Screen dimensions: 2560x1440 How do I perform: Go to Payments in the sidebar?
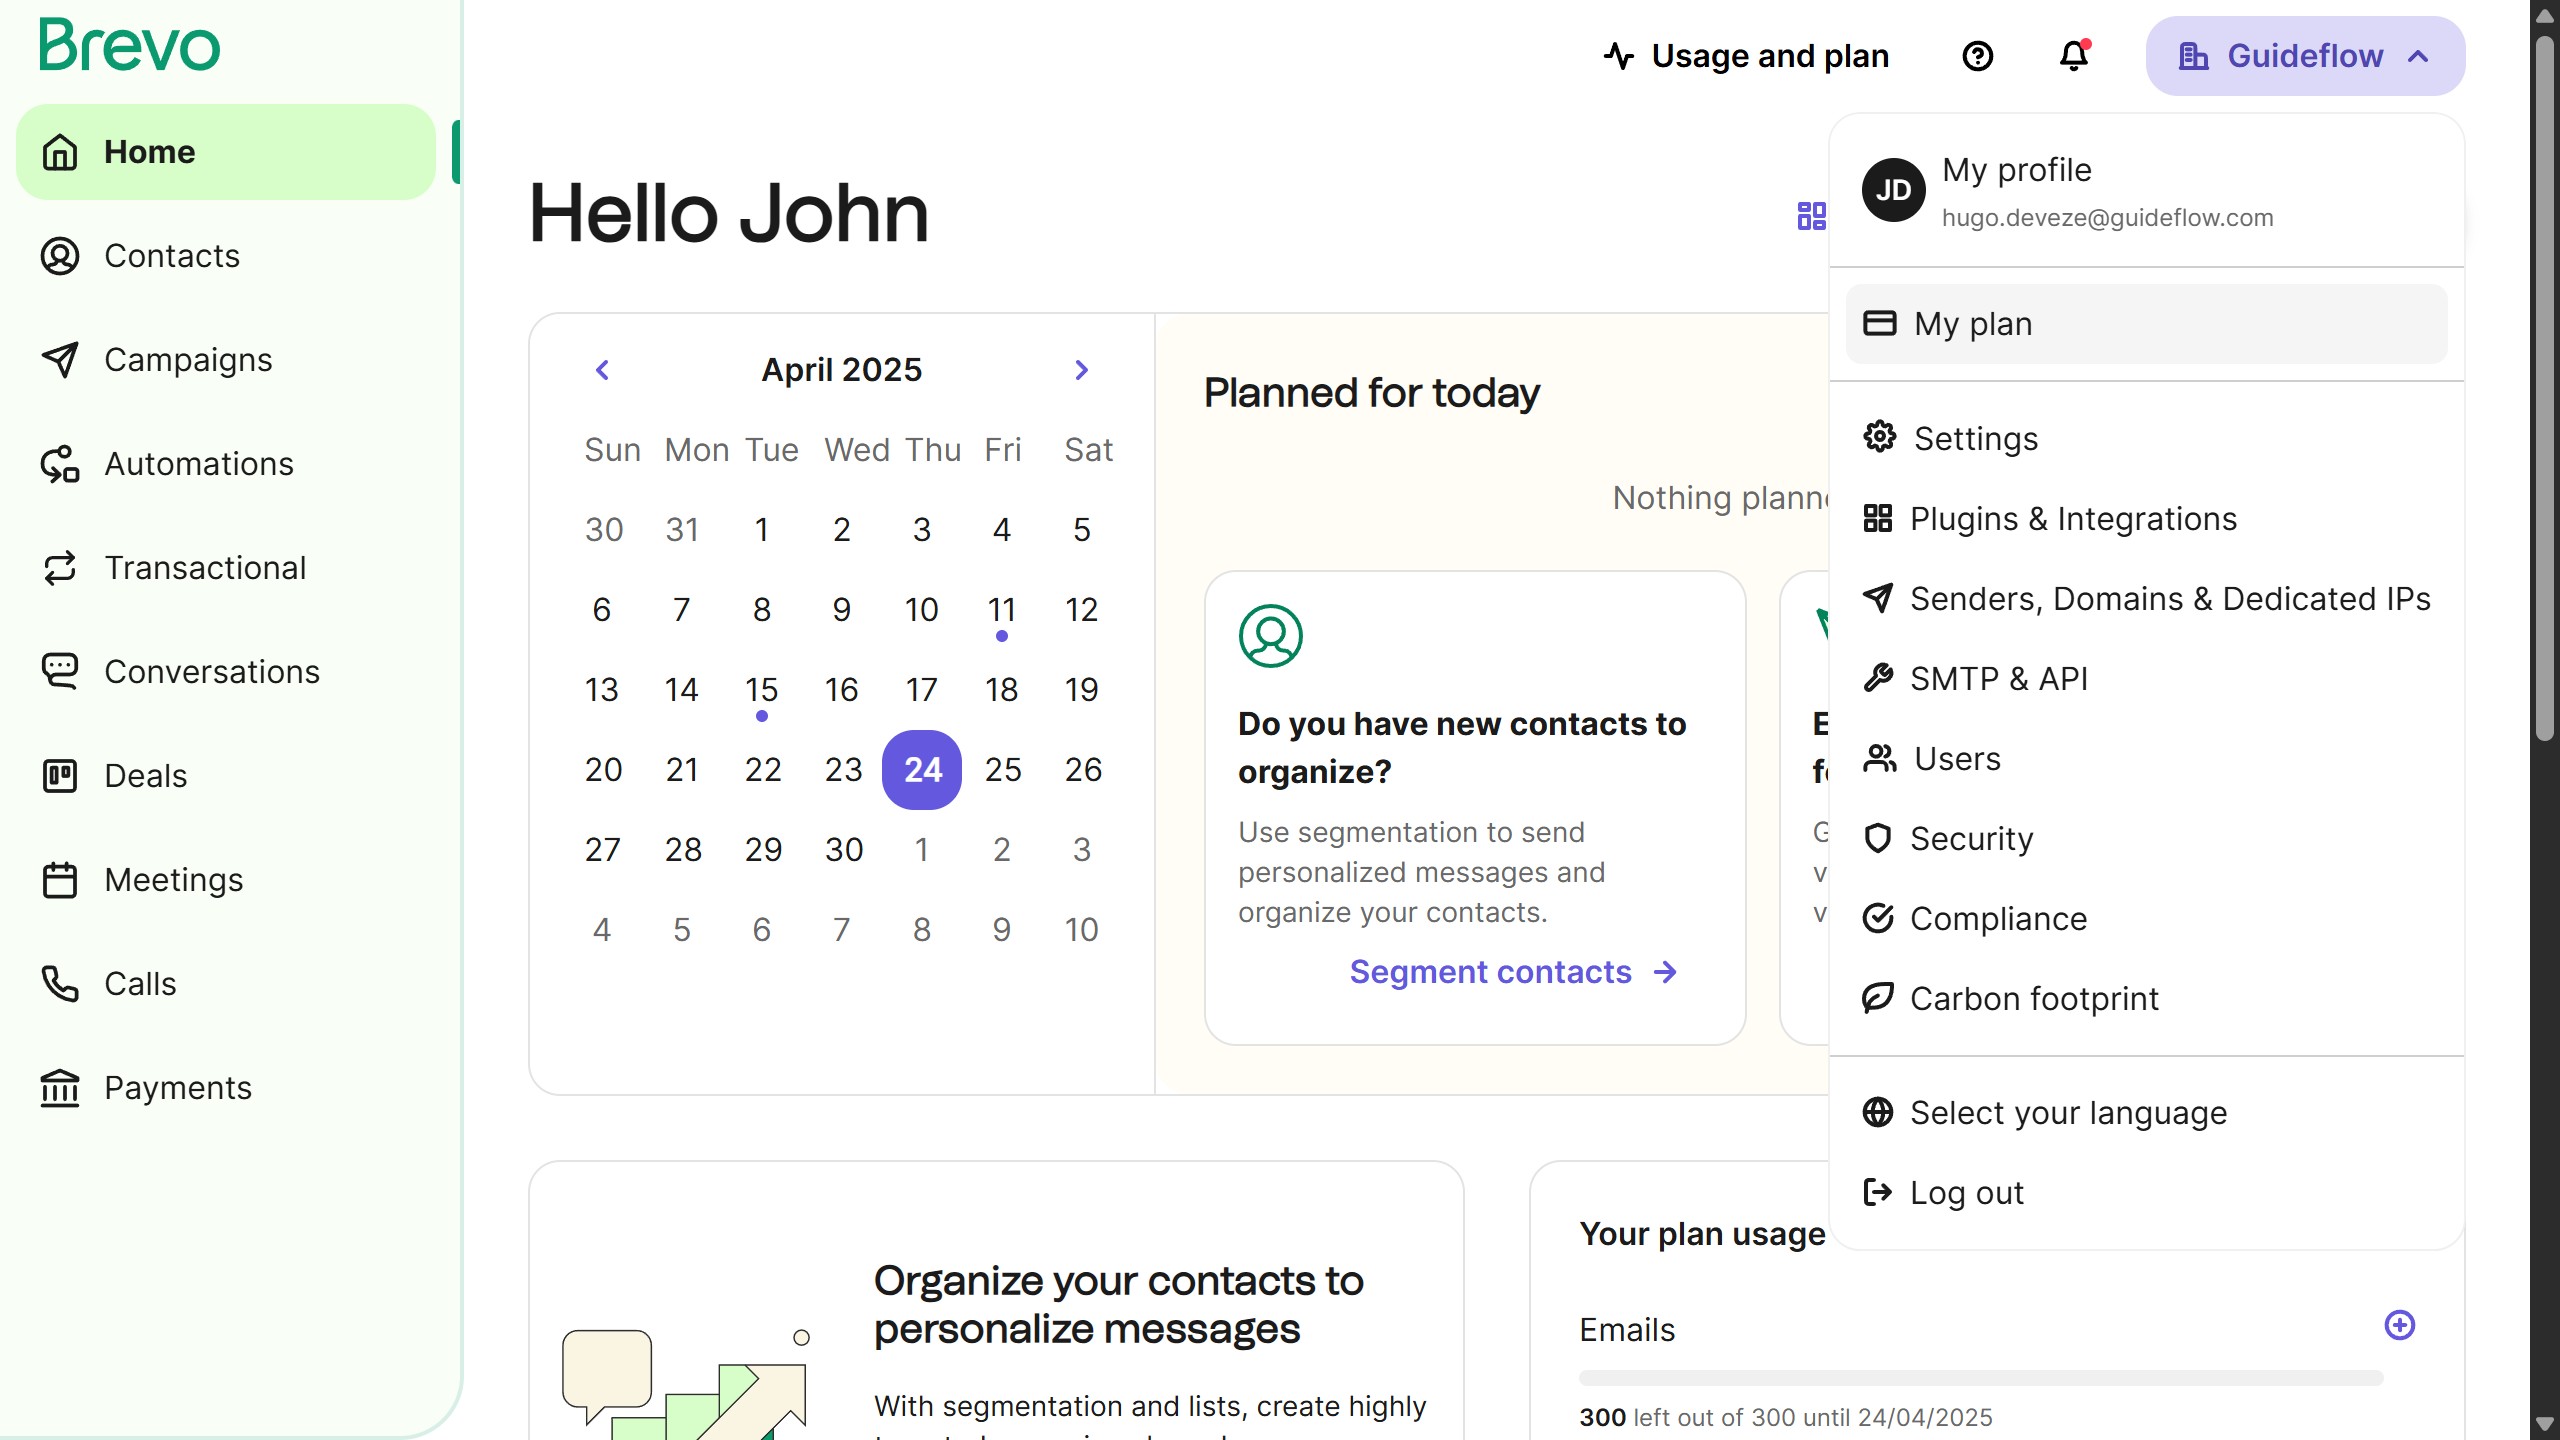(177, 1088)
